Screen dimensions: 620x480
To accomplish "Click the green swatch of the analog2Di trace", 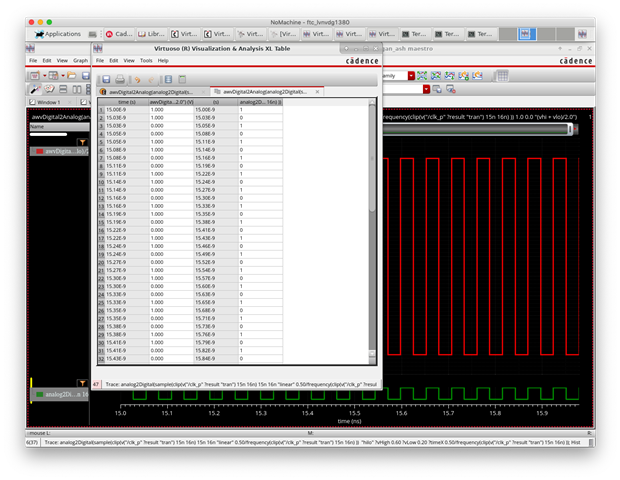I will coord(40,394).
